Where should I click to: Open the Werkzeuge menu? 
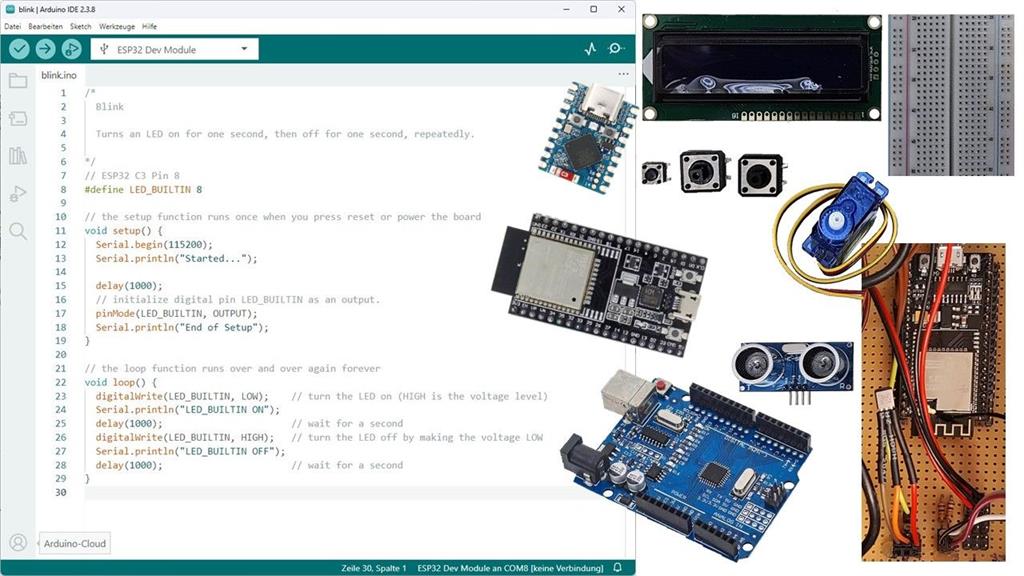(117, 27)
